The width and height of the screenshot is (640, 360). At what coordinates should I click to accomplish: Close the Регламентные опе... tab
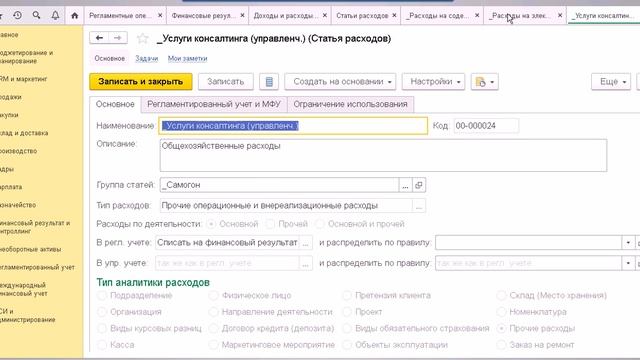click(x=160, y=16)
